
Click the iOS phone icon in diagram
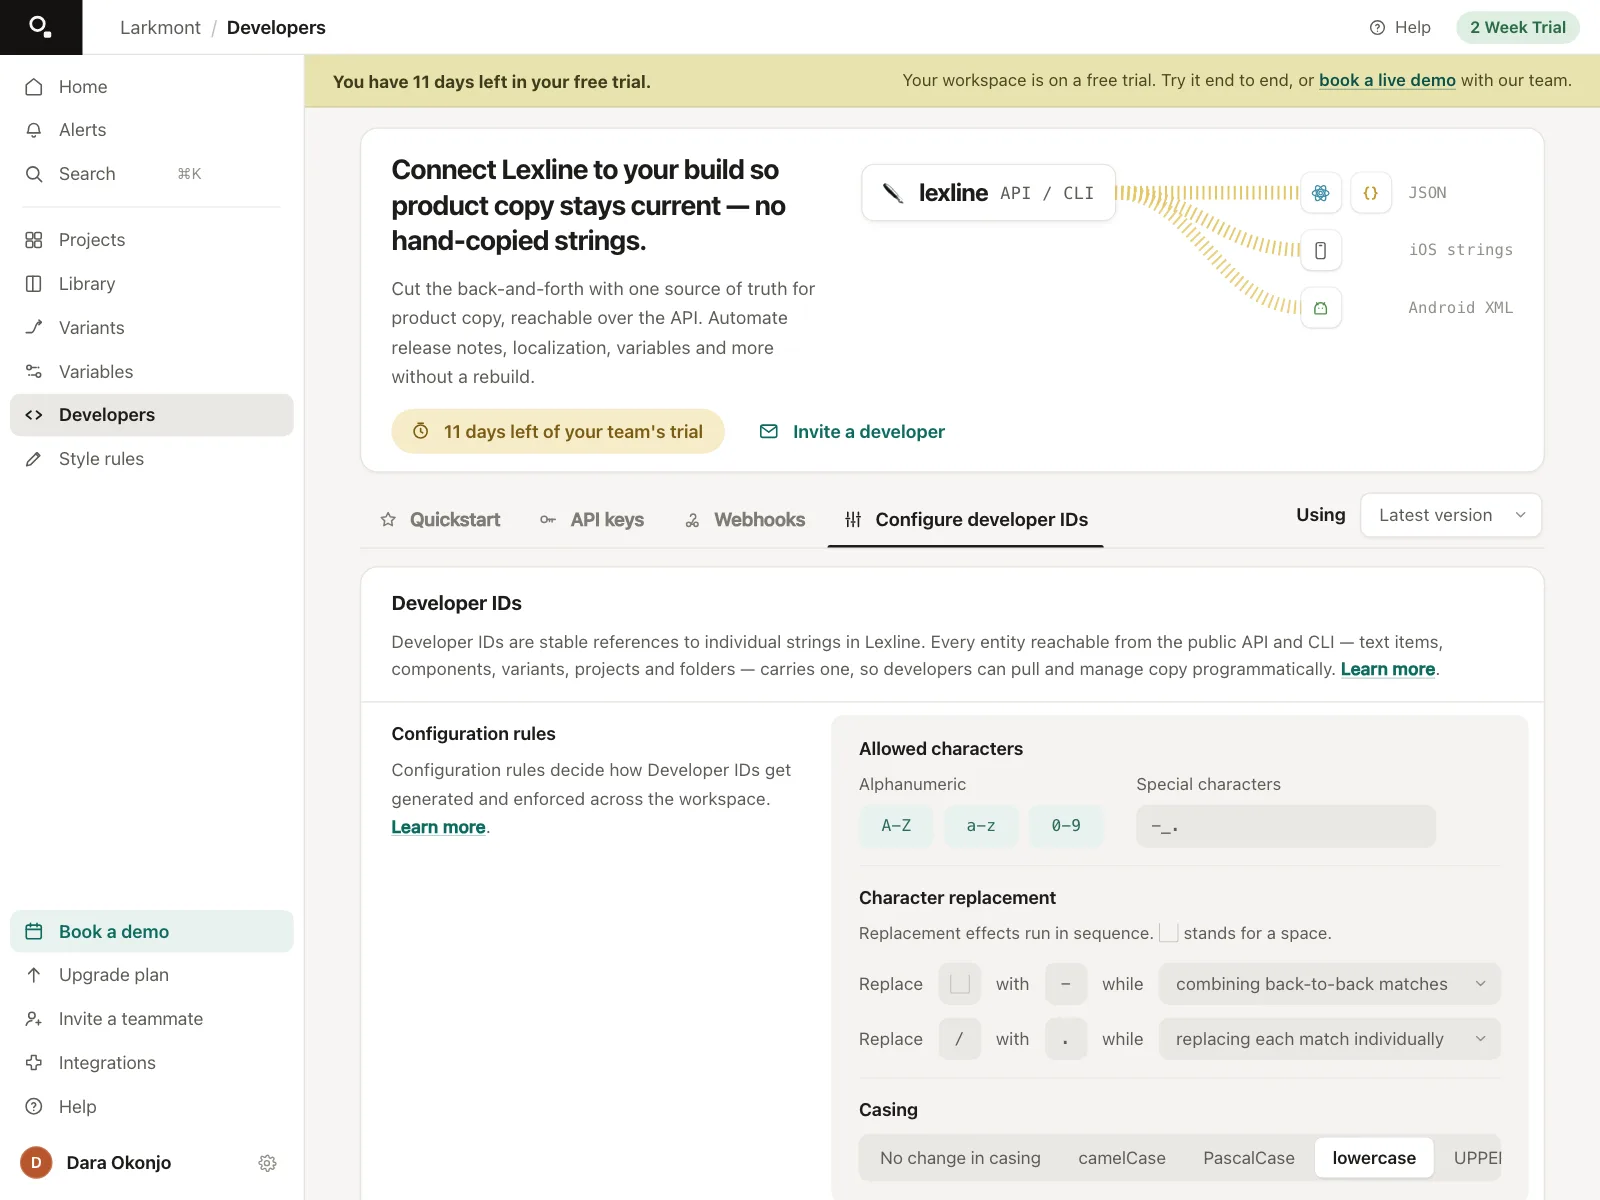tap(1321, 251)
